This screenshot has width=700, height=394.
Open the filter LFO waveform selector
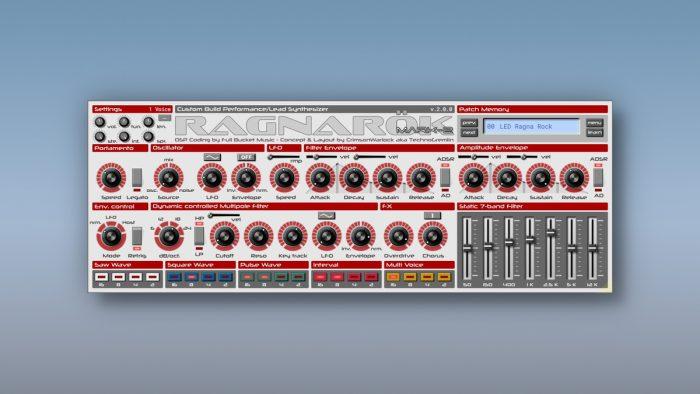coord(326,216)
